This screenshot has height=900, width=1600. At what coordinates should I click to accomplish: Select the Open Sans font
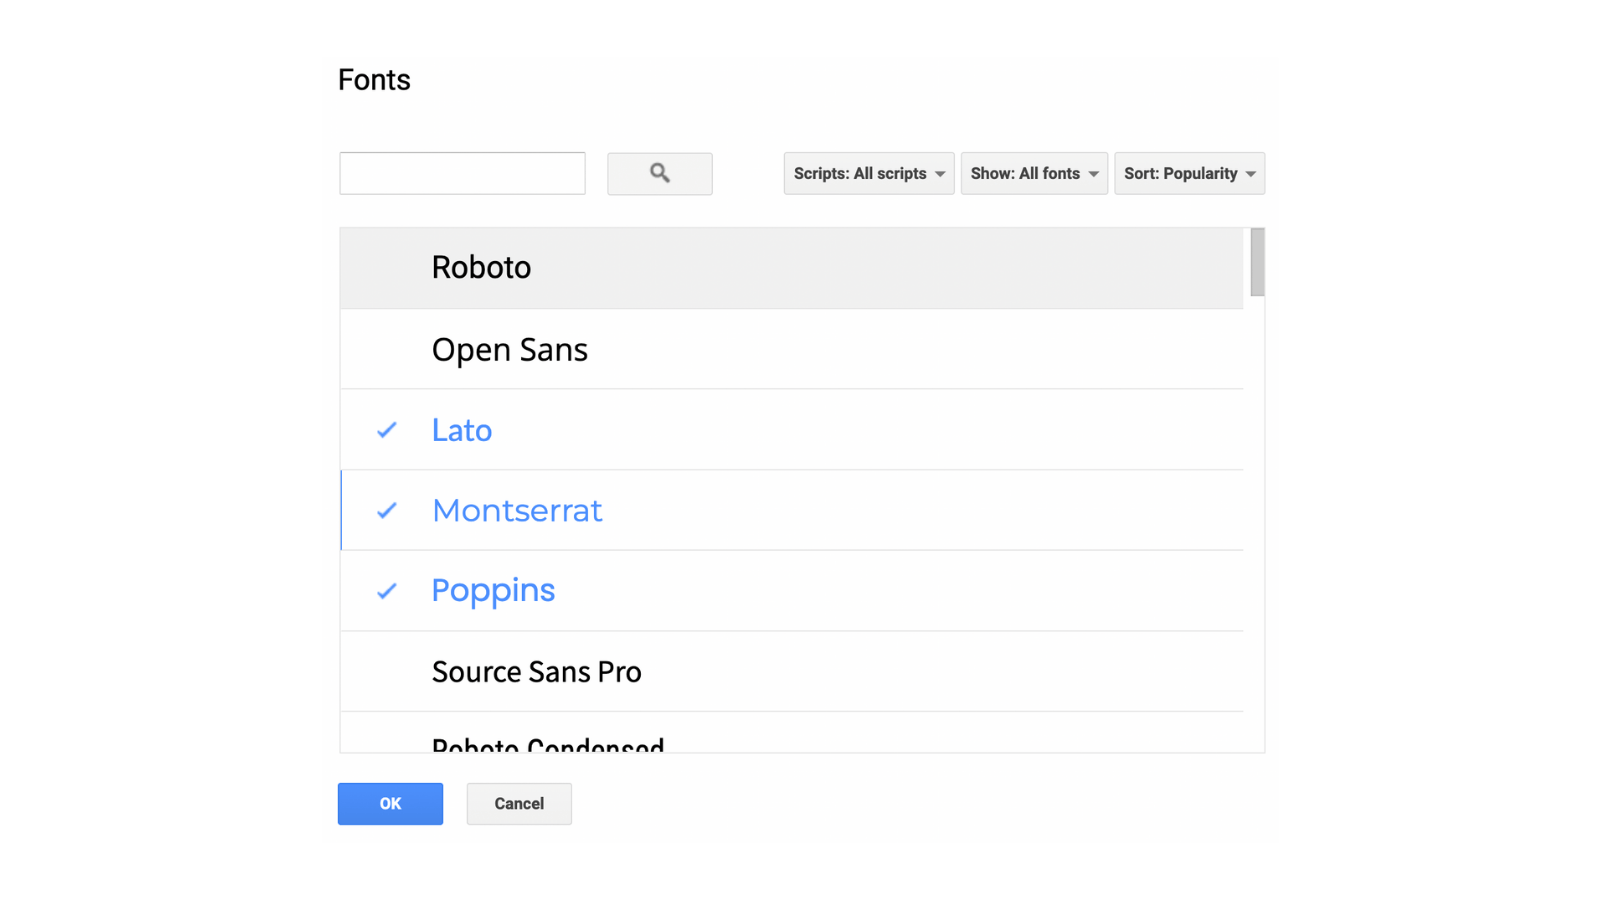tap(791, 349)
